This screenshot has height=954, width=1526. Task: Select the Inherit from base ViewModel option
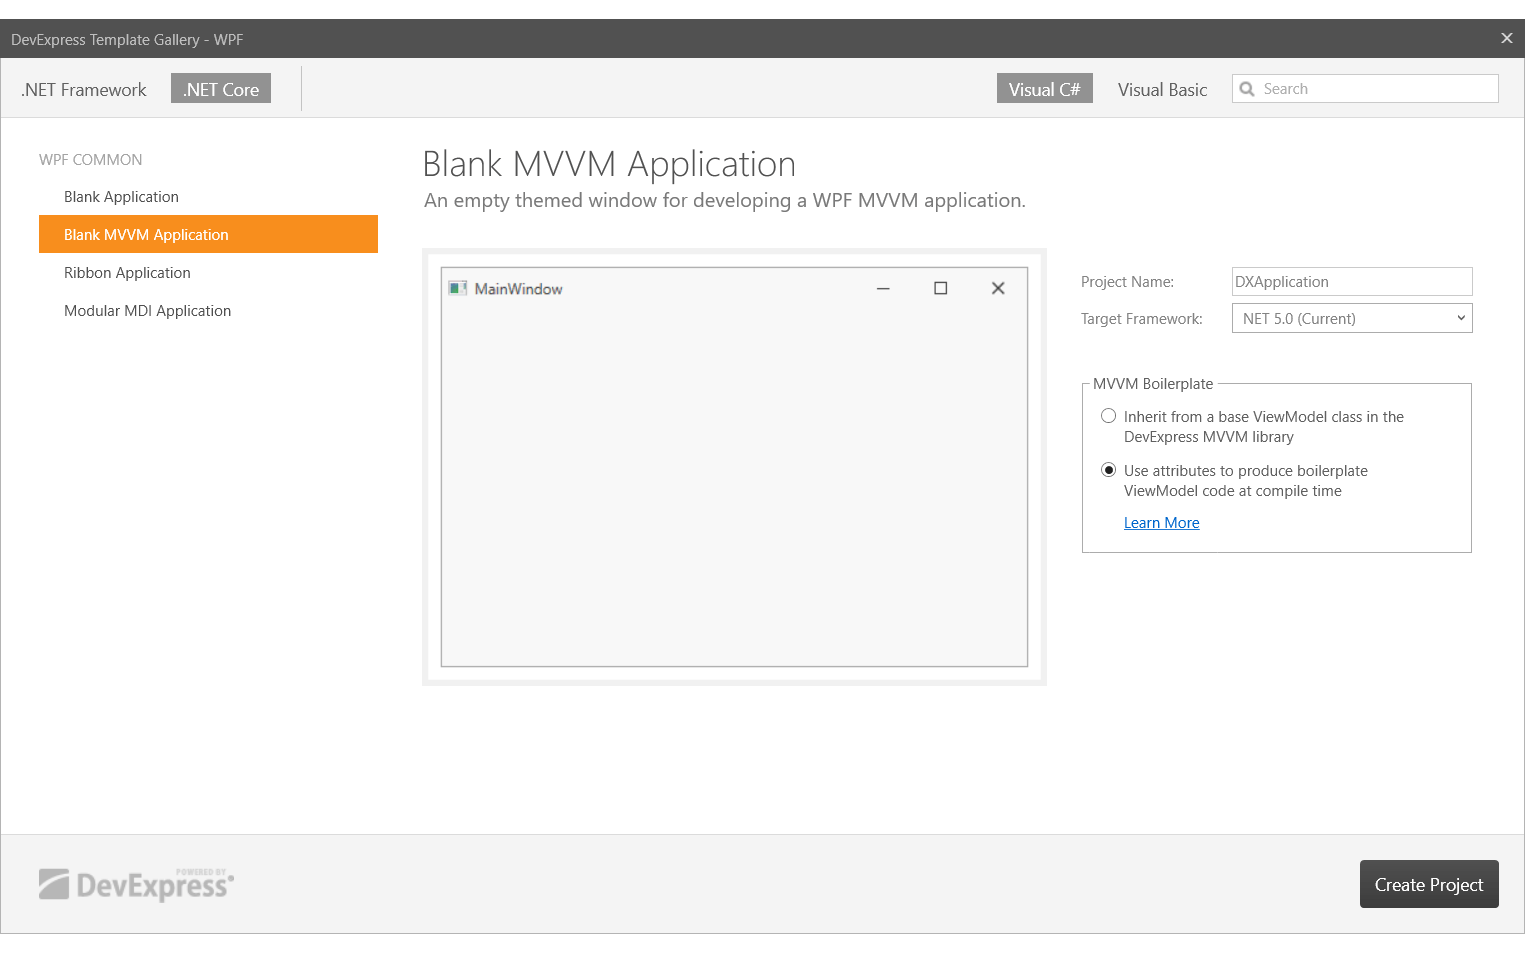(x=1108, y=416)
